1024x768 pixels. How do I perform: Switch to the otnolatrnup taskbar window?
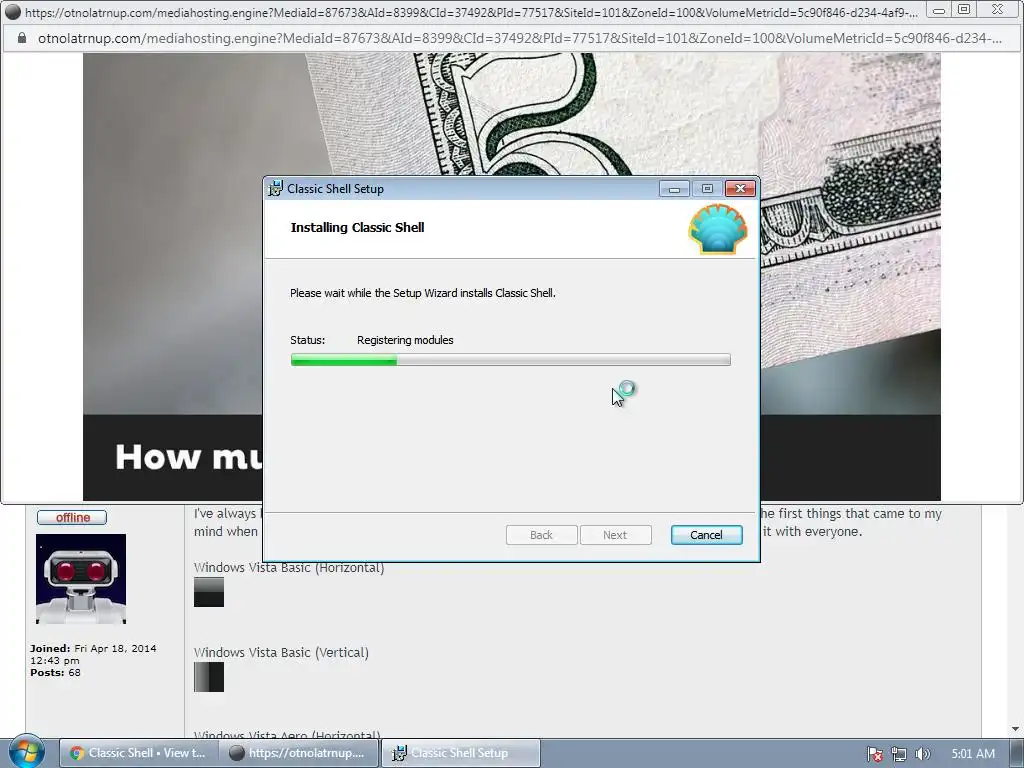(299, 753)
